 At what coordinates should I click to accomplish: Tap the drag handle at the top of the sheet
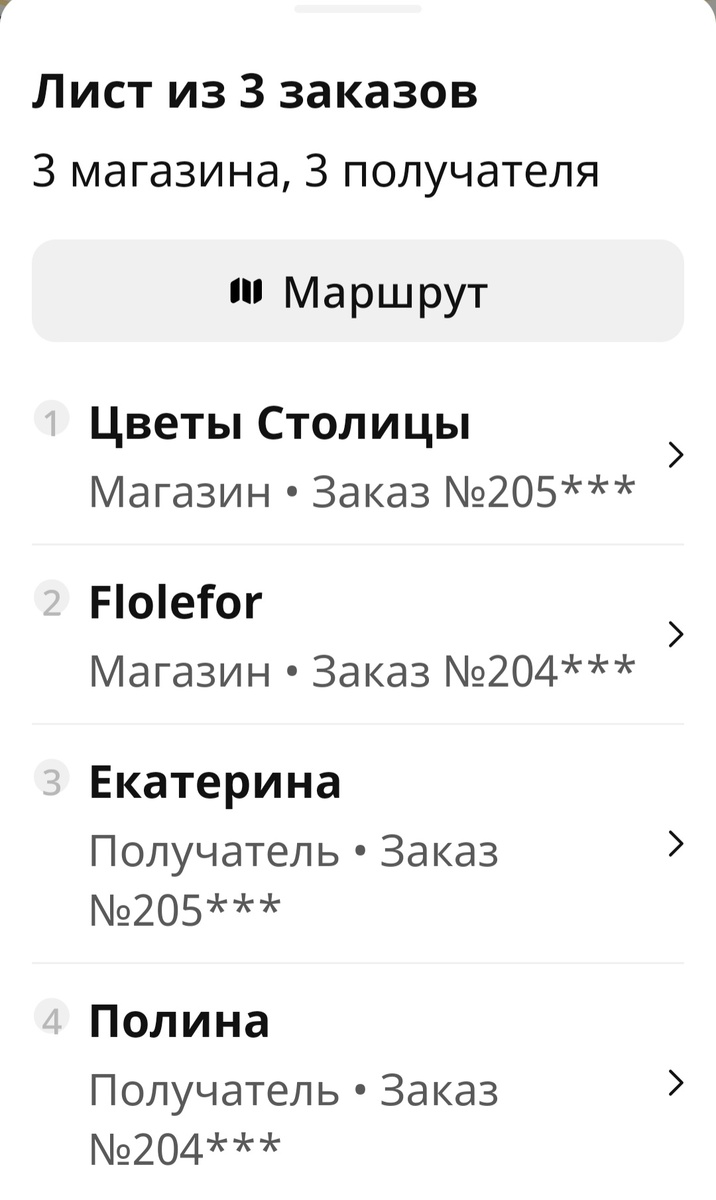(358, 9)
